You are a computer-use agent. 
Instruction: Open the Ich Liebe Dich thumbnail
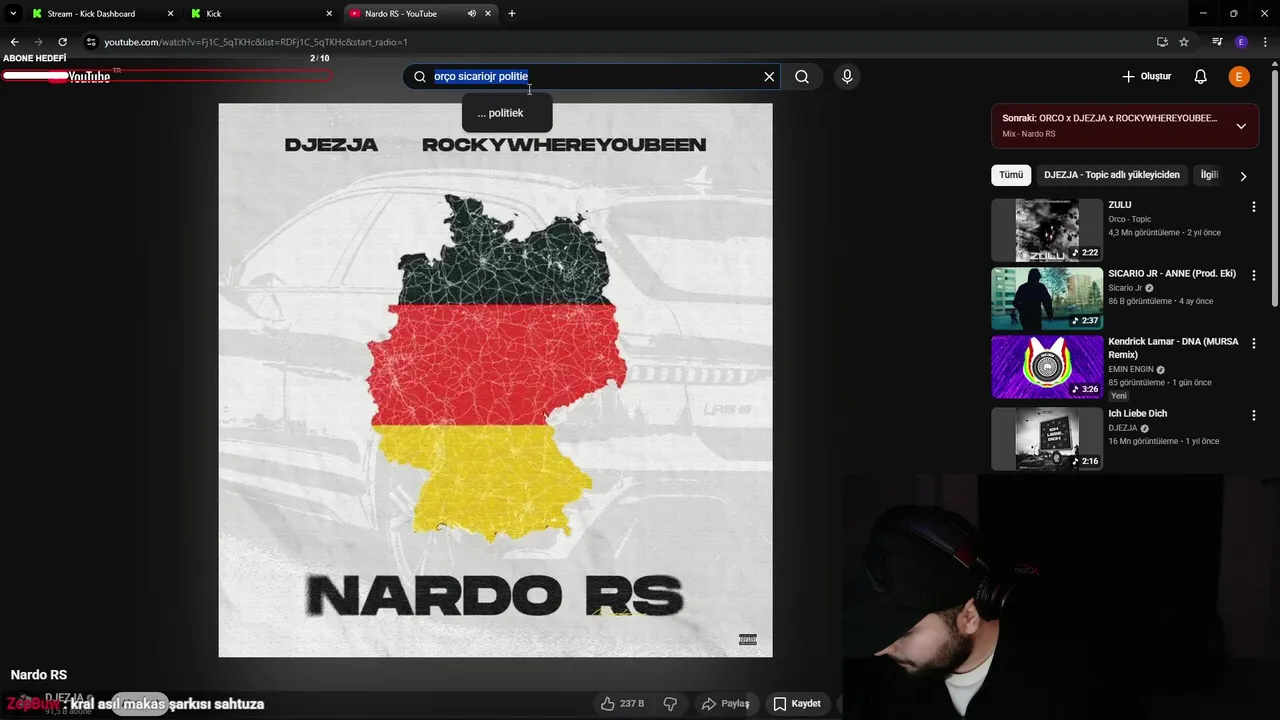coord(1047,438)
